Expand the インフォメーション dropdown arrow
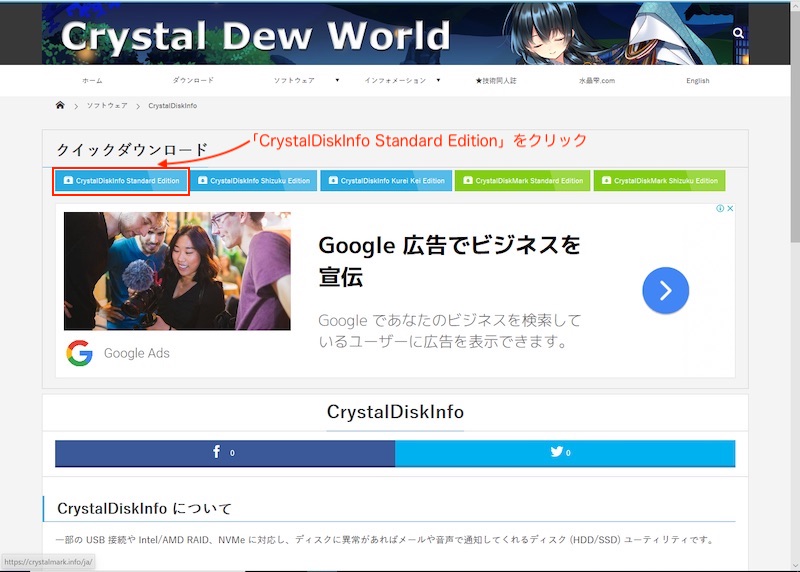 tap(438, 80)
